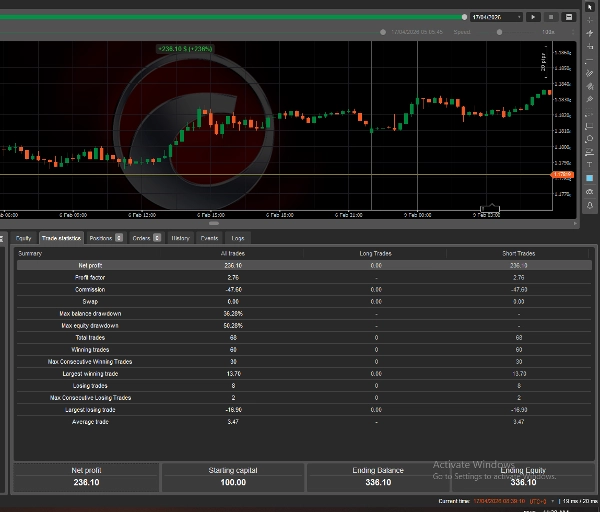This screenshot has width=600, height=512.
Task: Select the Trade statistics tab
Action: (61, 238)
